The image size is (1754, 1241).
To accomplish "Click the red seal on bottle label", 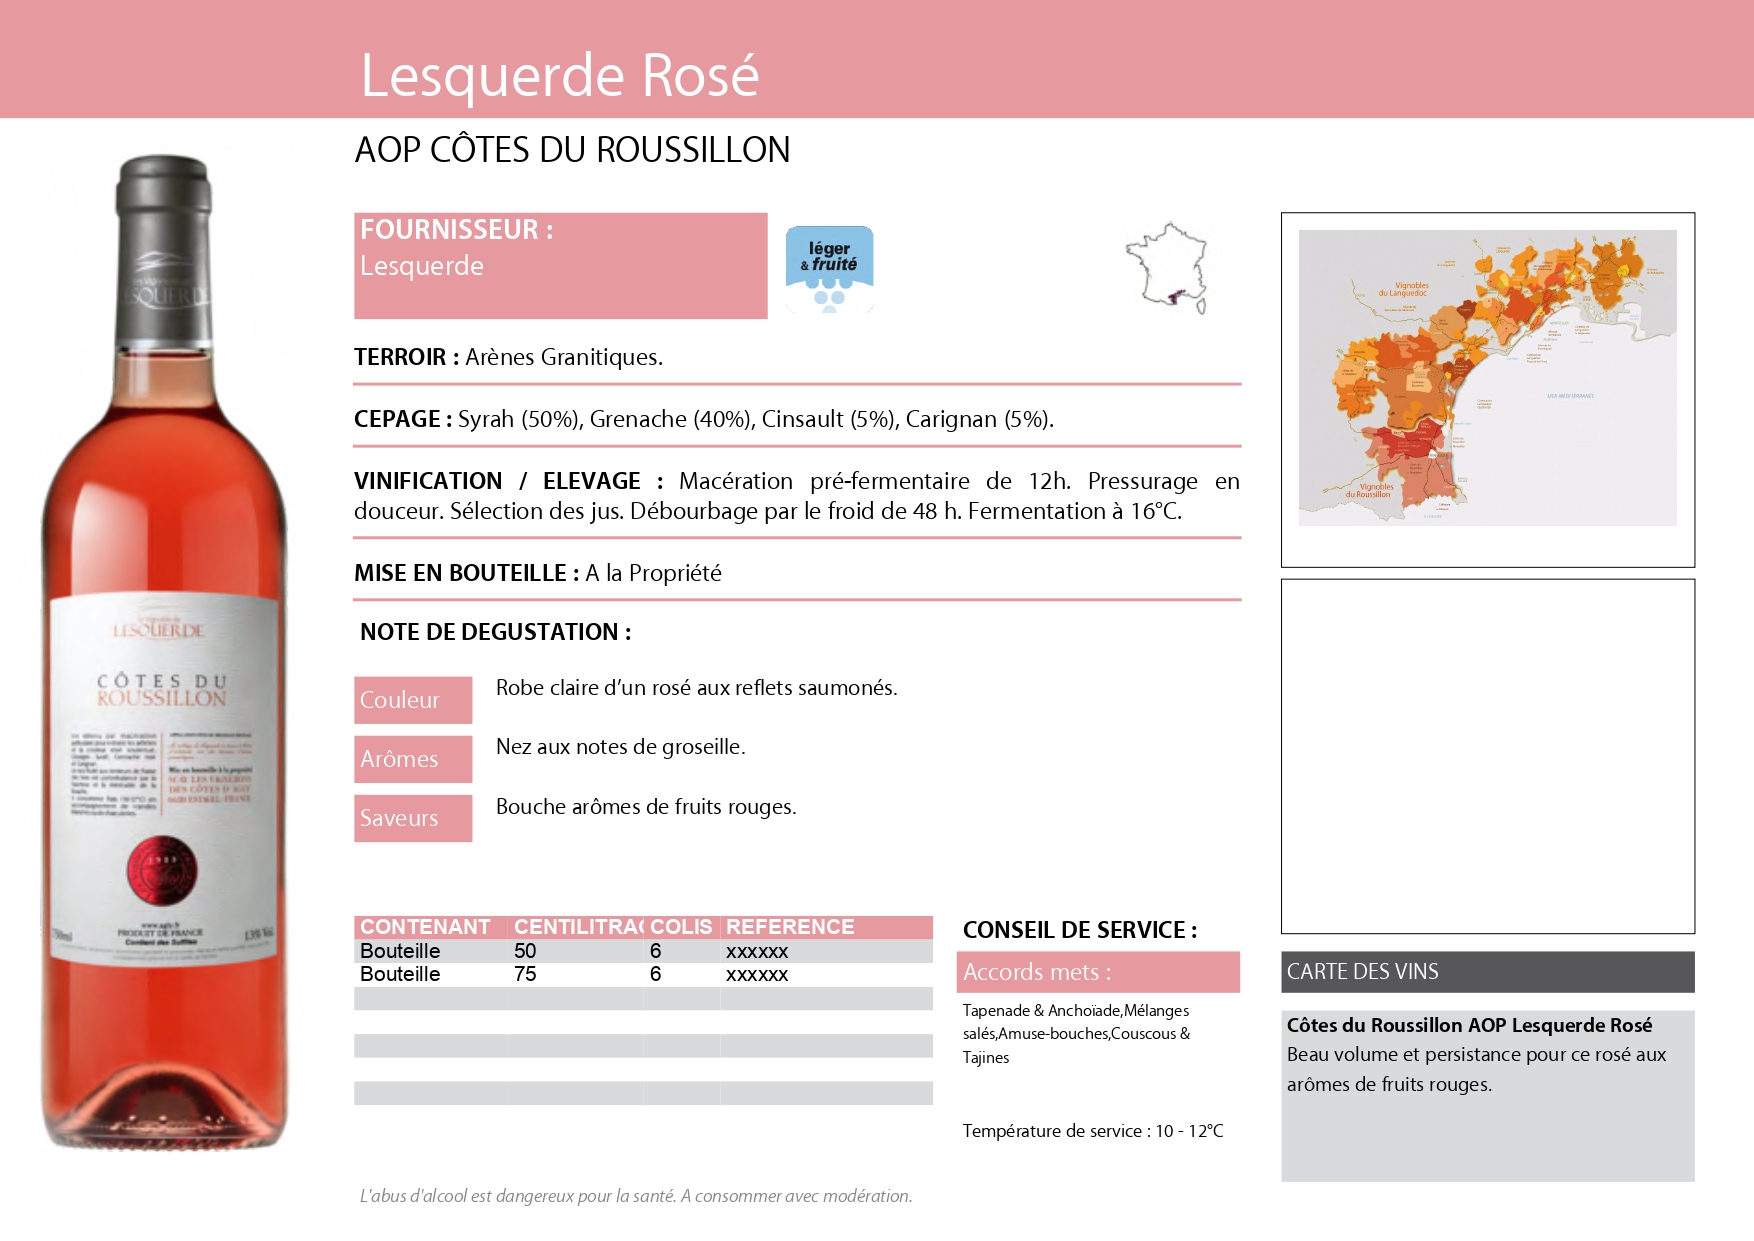I will [162, 869].
